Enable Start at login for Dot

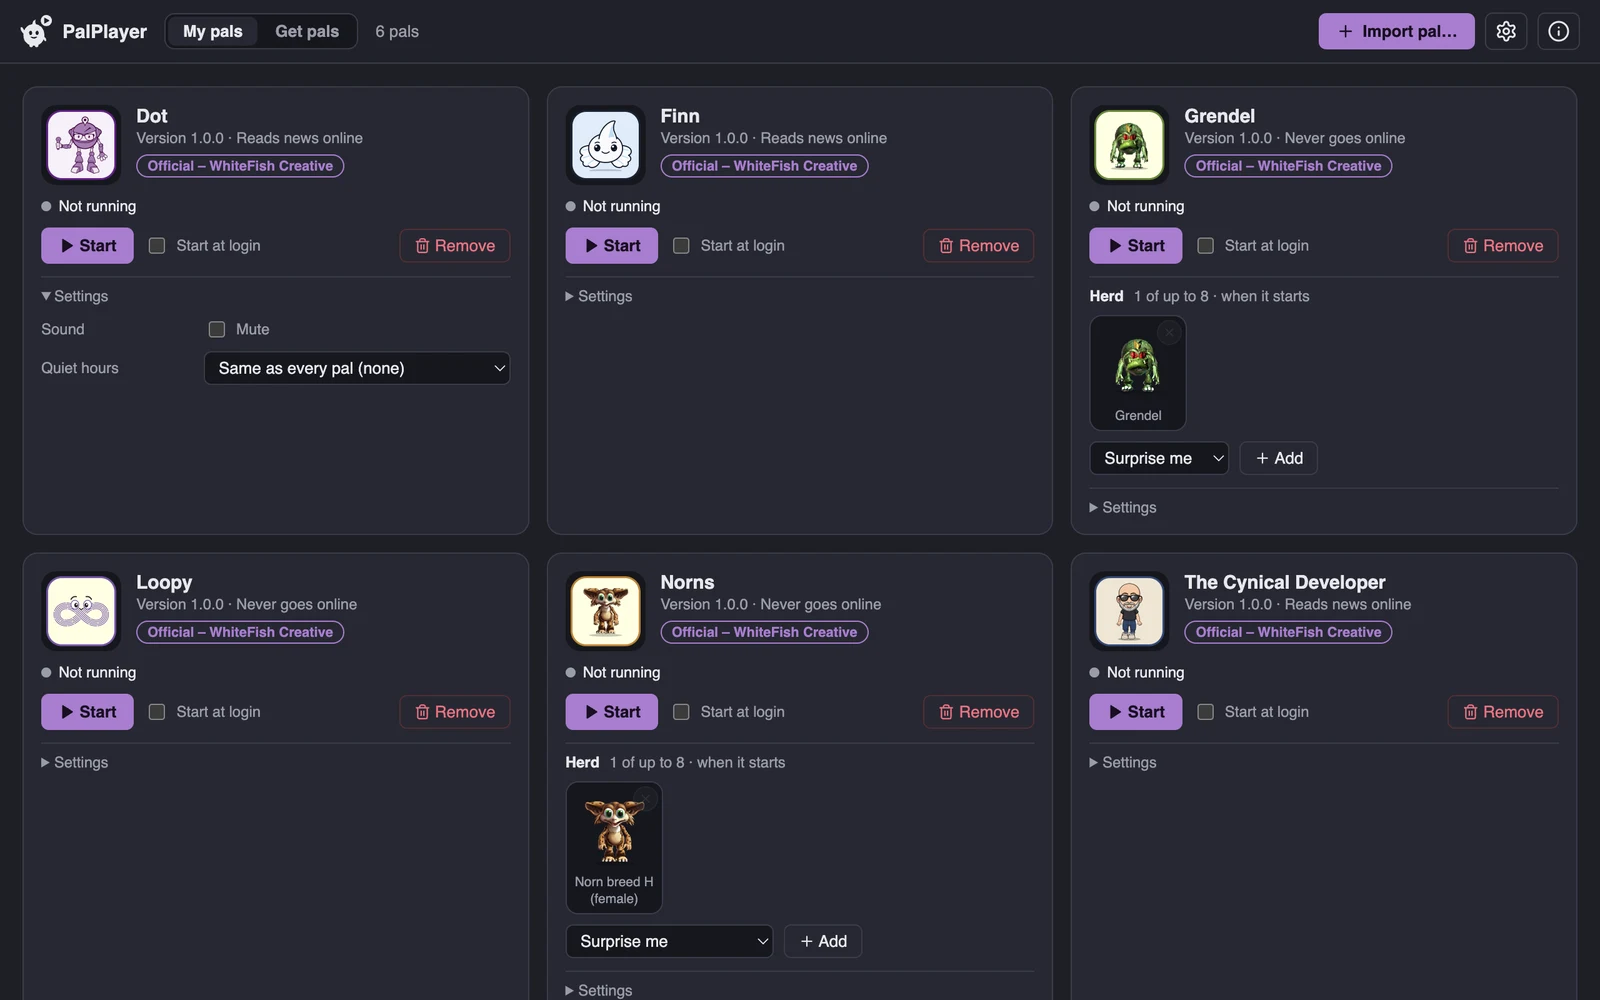pyautogui.click(x=157, y=246)
